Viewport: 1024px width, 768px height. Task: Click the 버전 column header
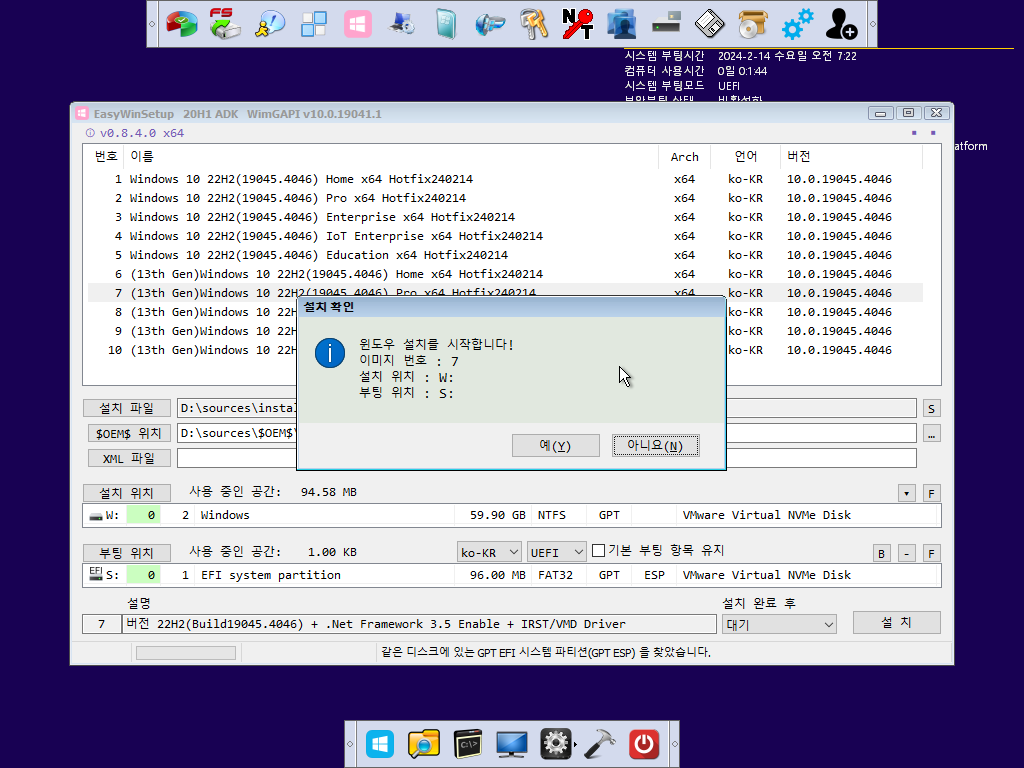(x=851, y=156)
